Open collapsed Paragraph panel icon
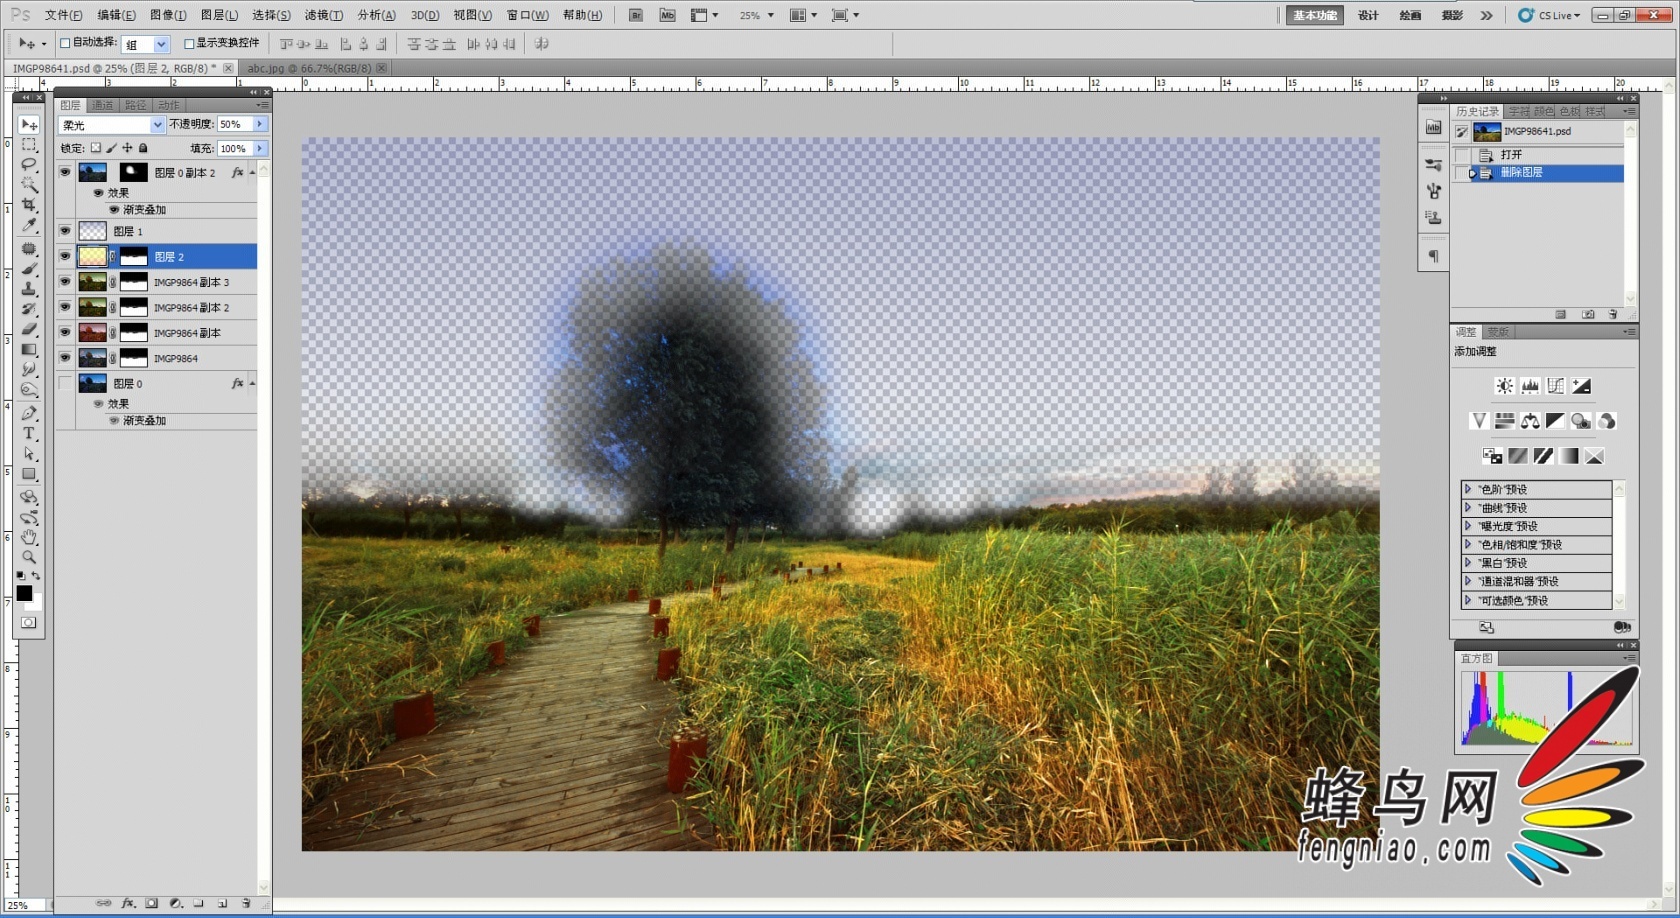Image resolution: width=1680 pixels, height=918 pixels. 1433,257
